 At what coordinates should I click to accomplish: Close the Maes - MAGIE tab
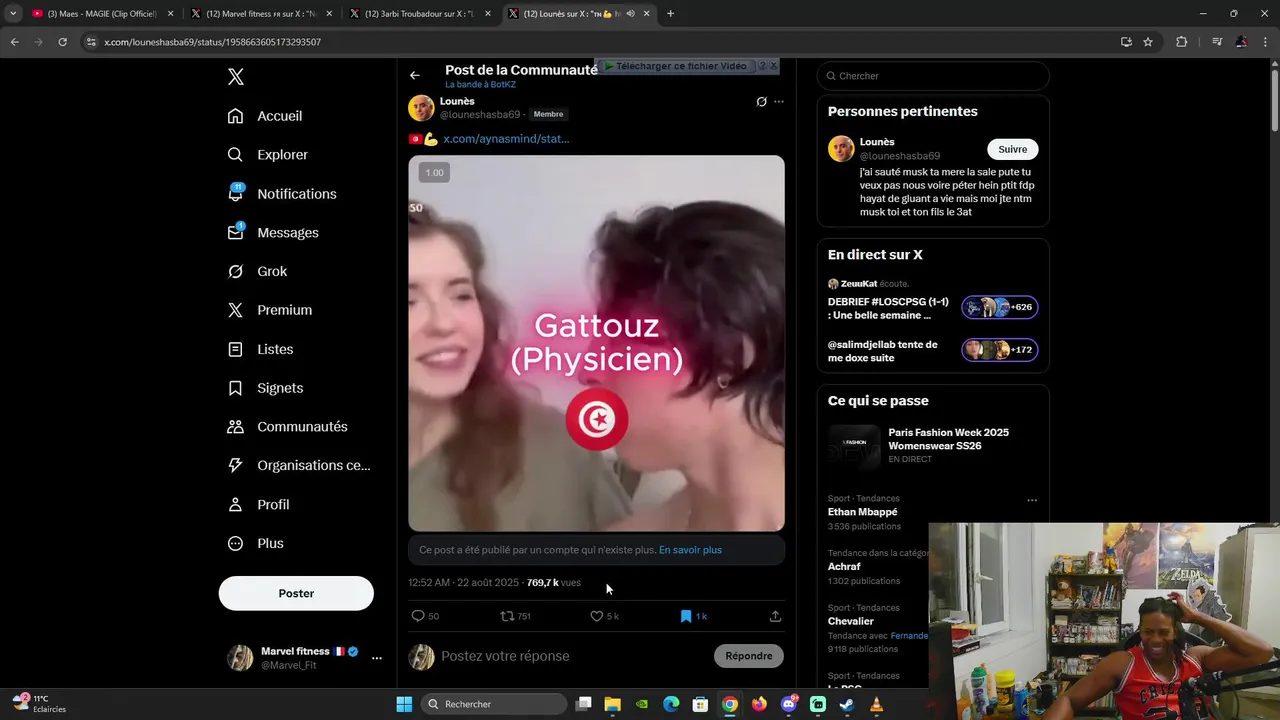[170, 14]
